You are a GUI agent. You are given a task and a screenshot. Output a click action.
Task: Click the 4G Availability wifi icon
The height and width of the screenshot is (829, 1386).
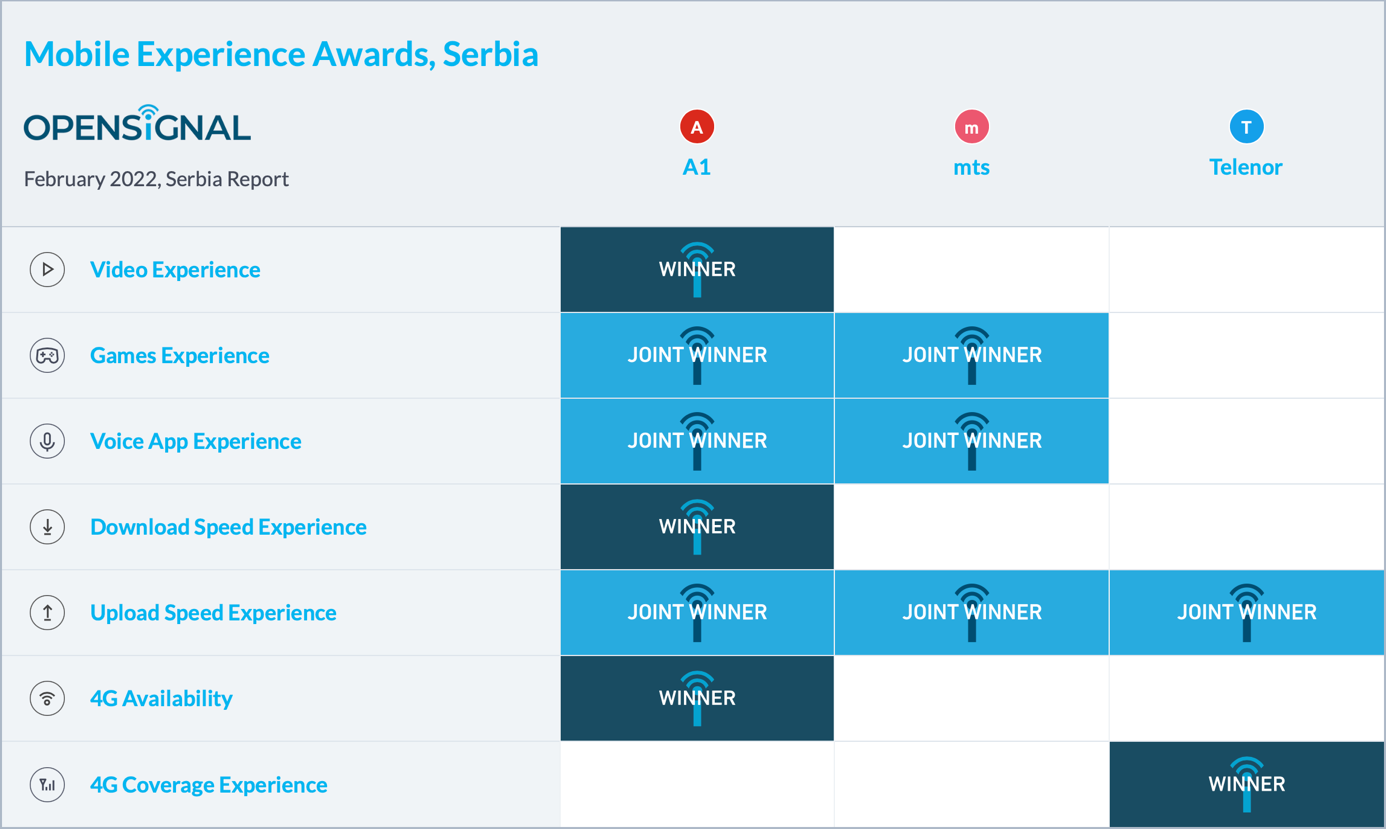click(47, 699)
